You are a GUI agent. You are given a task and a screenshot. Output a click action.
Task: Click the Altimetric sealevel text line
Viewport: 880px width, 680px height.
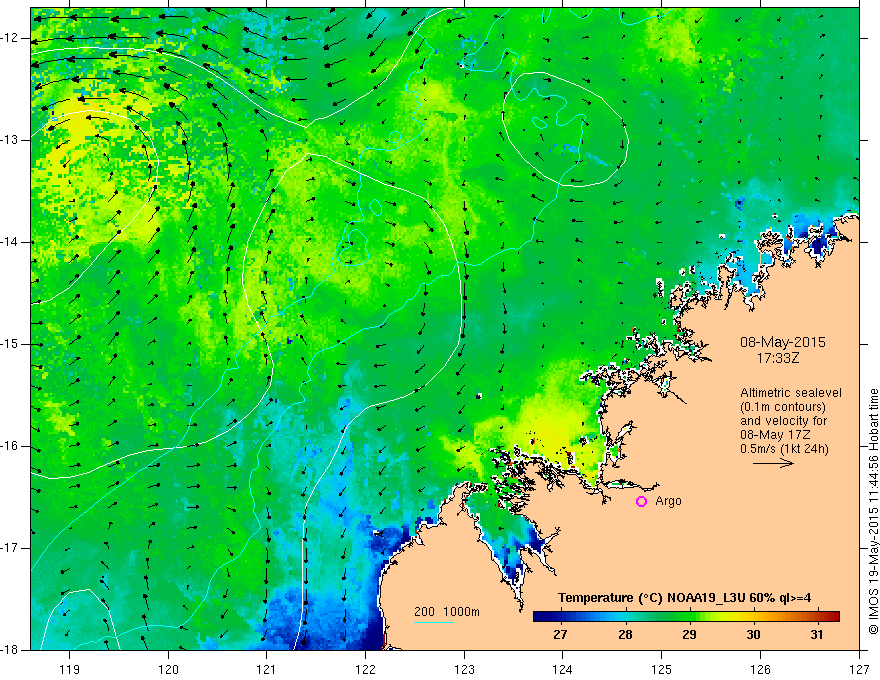791,393
